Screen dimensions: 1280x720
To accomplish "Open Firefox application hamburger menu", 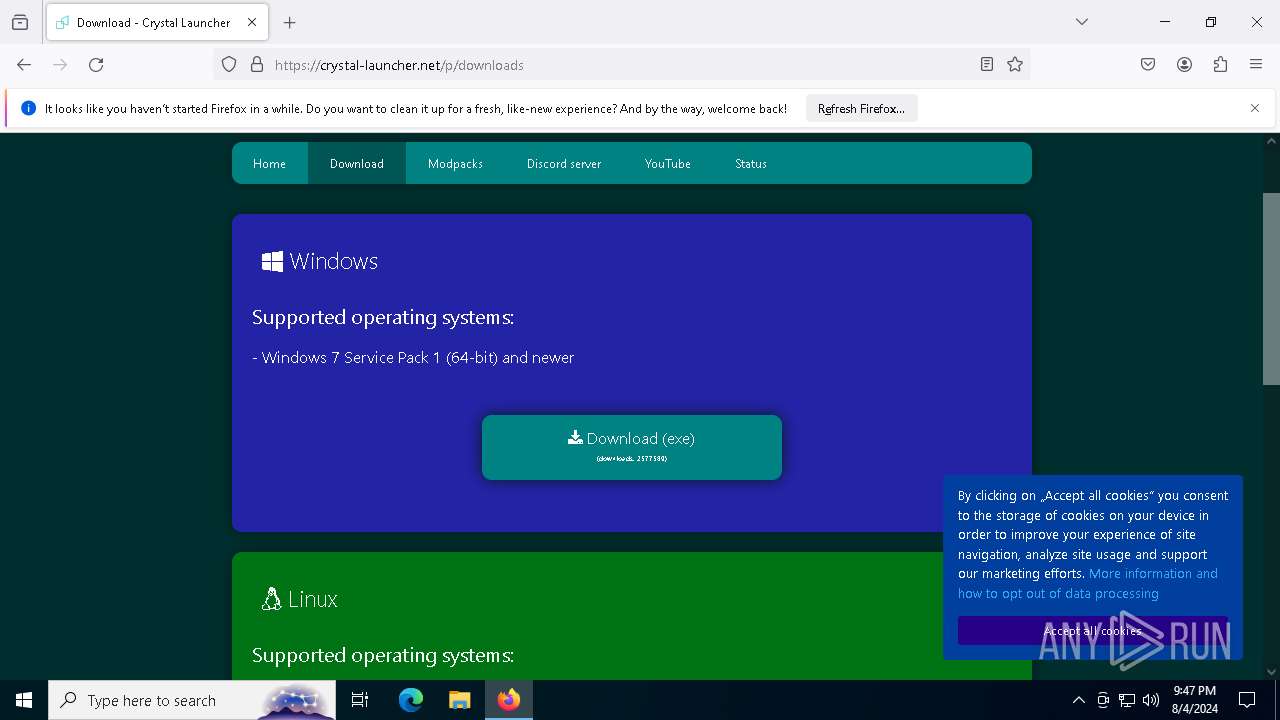I will pos(1256,65).
